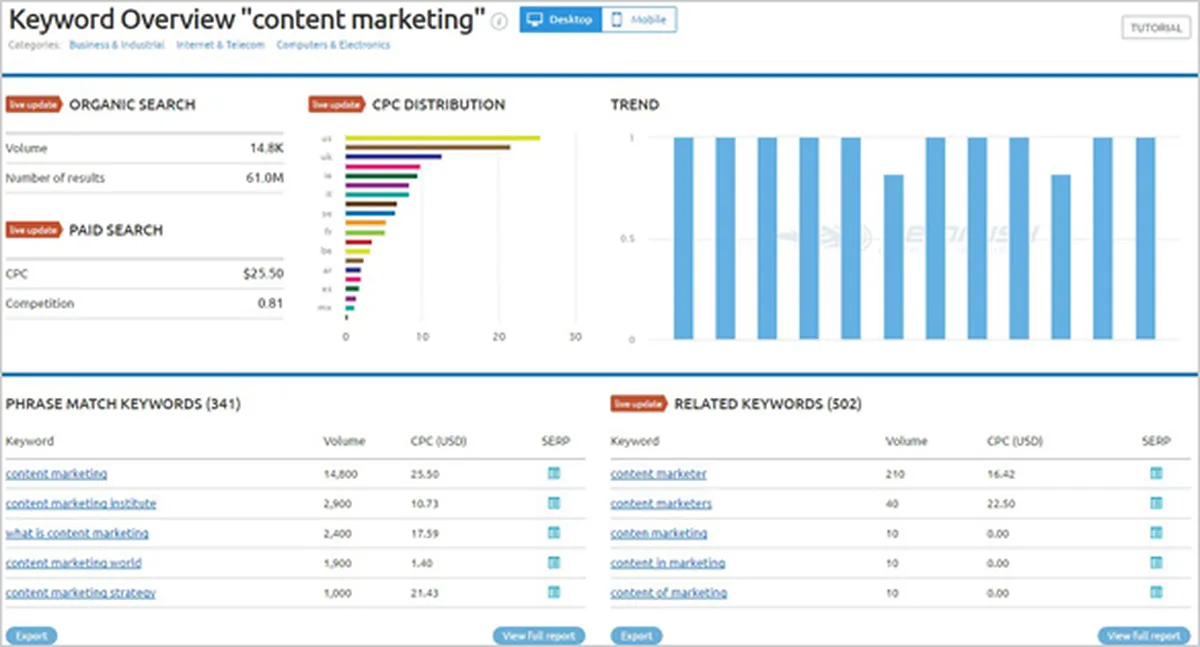Export phrase match keywords
Viewport: 1200px width, 647px height.
click(x=31, y=635)
